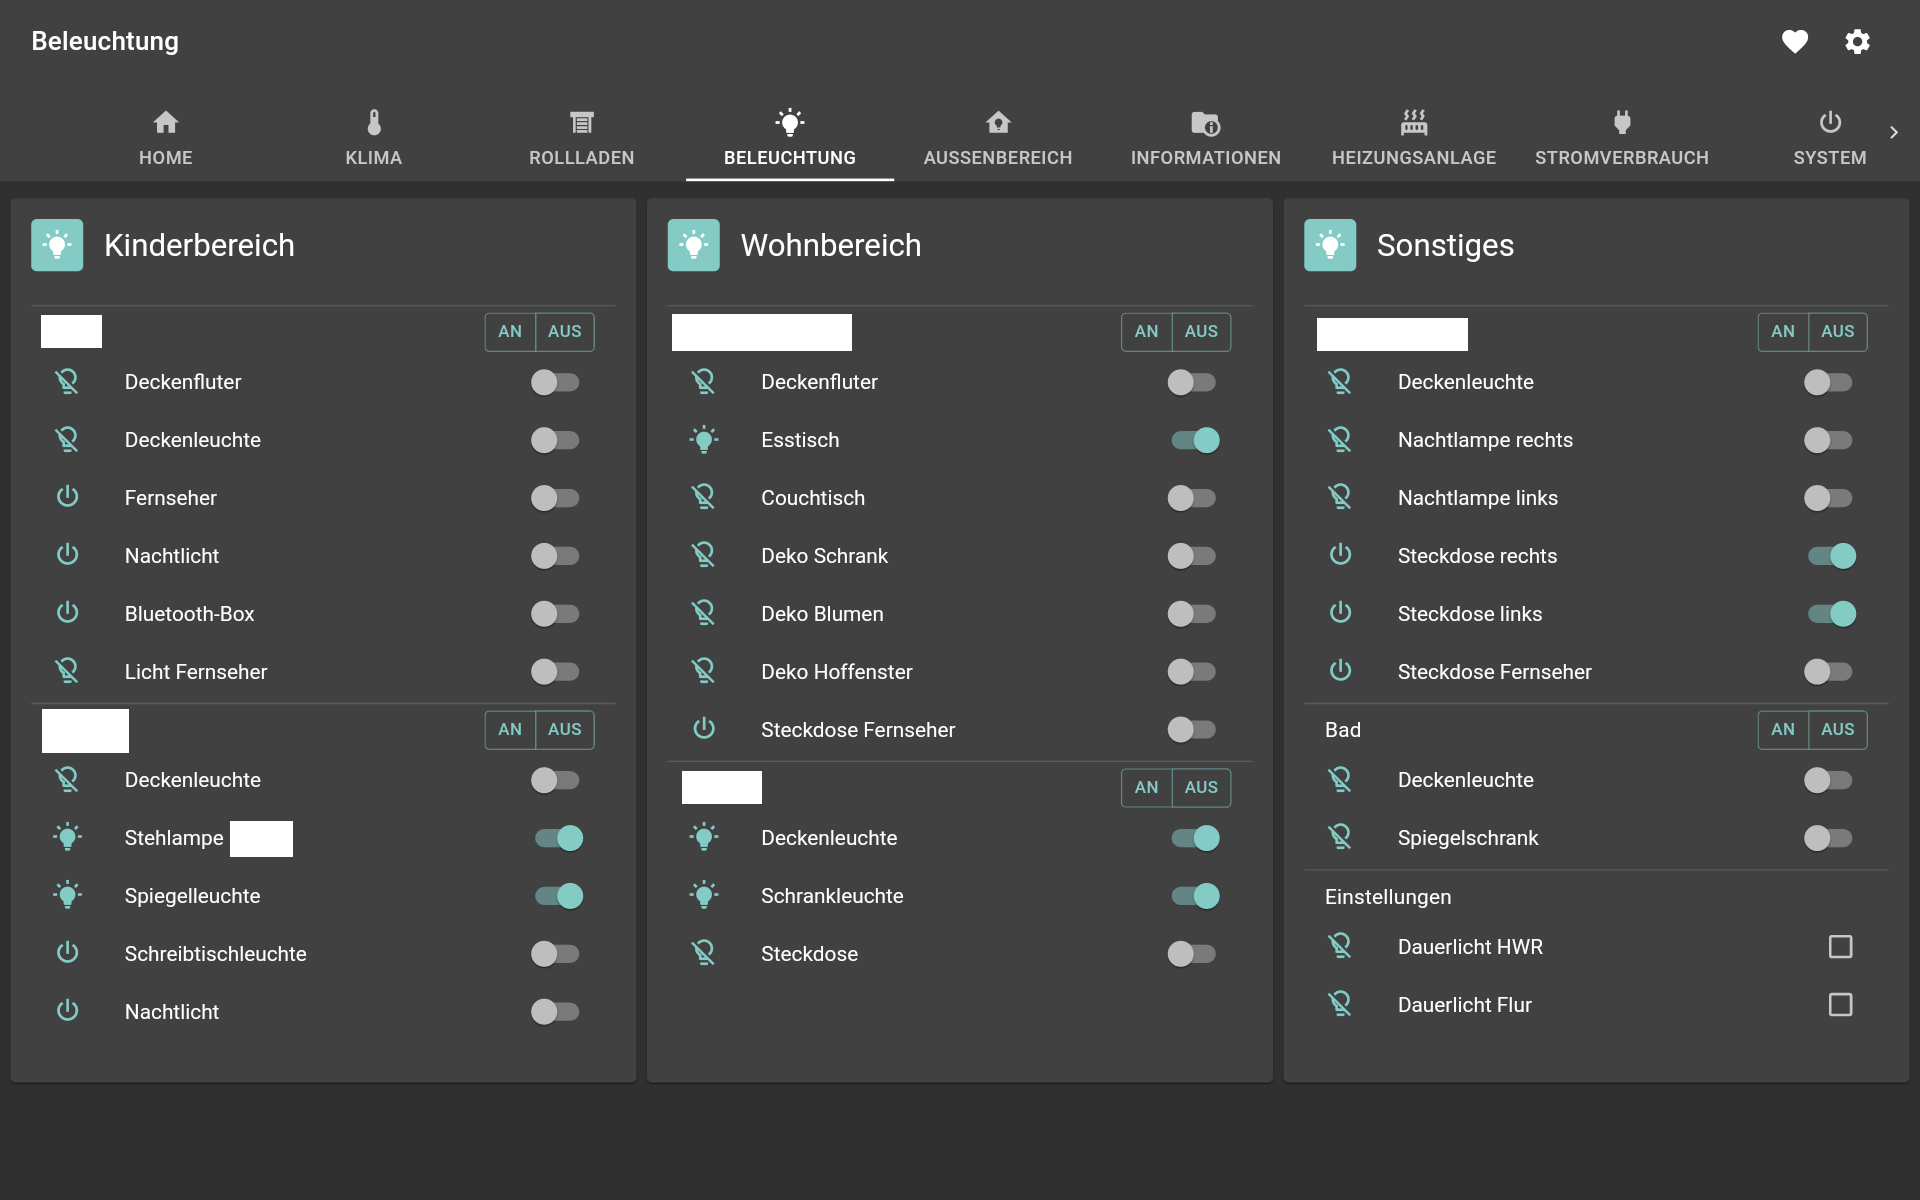1920x1200 pixels.
Task: Turn off the Spiegelleuchte switch
Action: pos(559,896)
